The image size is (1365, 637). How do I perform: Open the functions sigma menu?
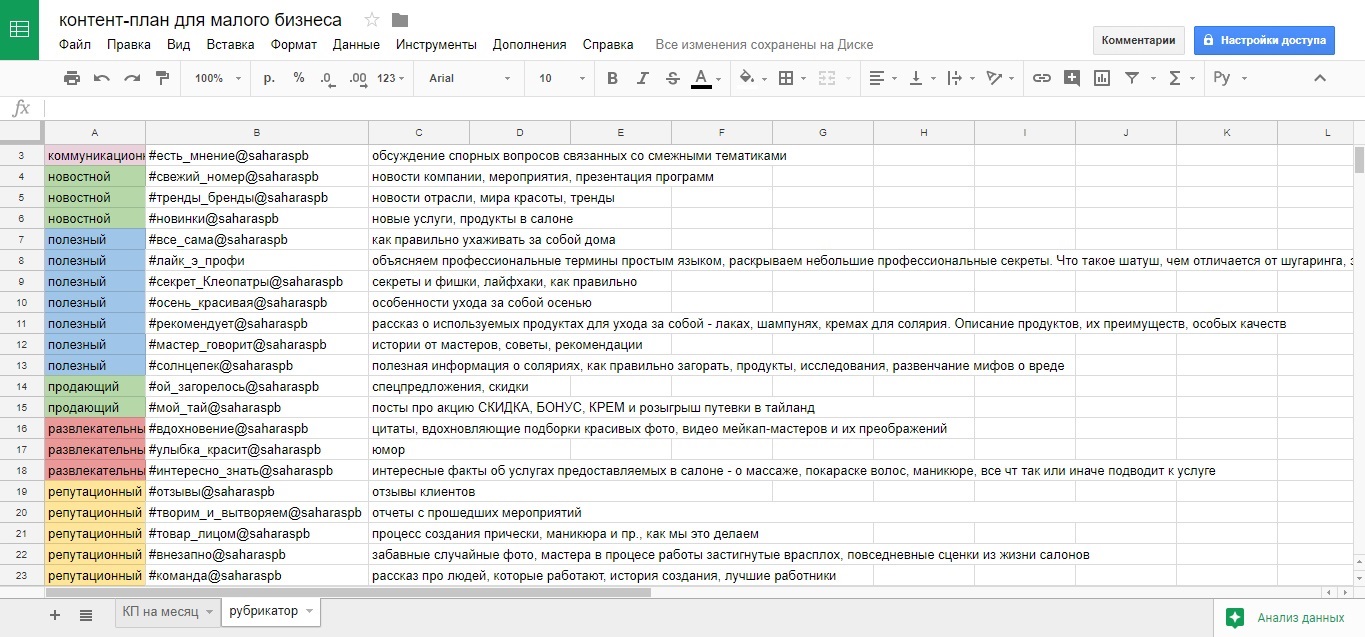click(1180, 78)
